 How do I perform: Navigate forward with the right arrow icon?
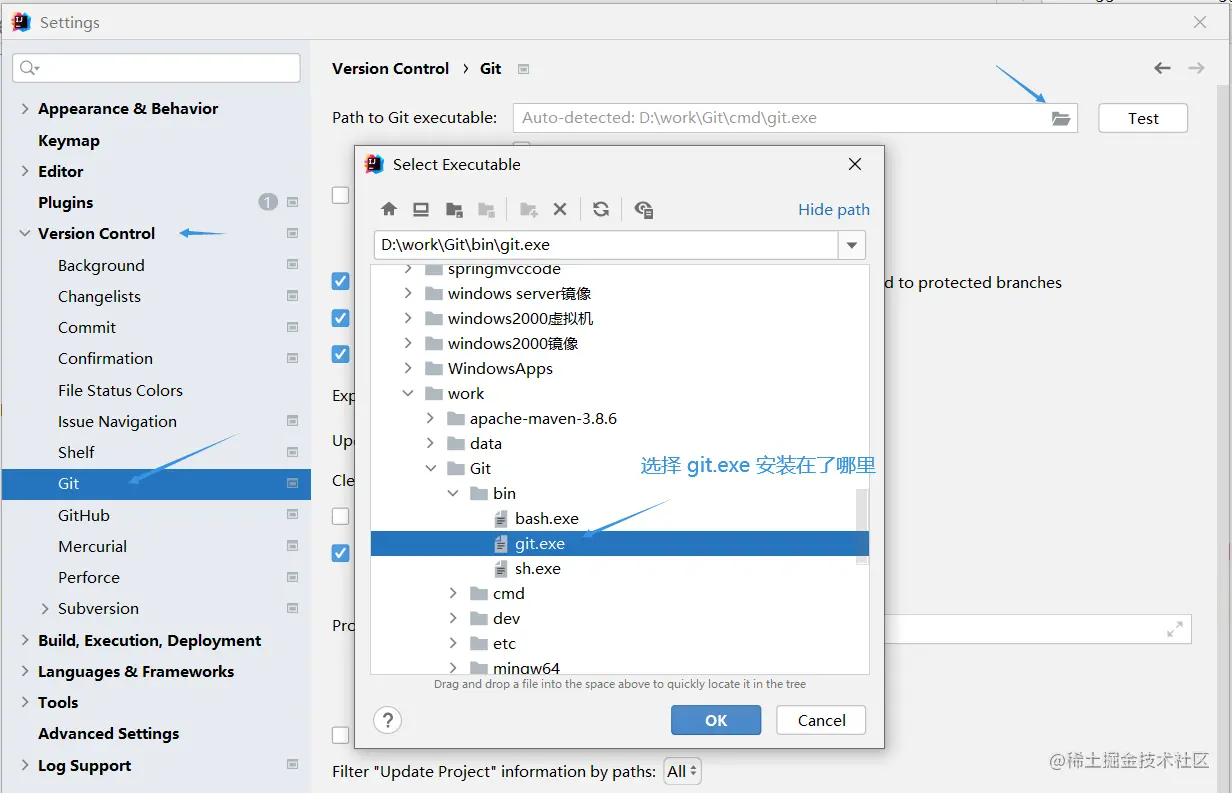[x=1196, y=68]
